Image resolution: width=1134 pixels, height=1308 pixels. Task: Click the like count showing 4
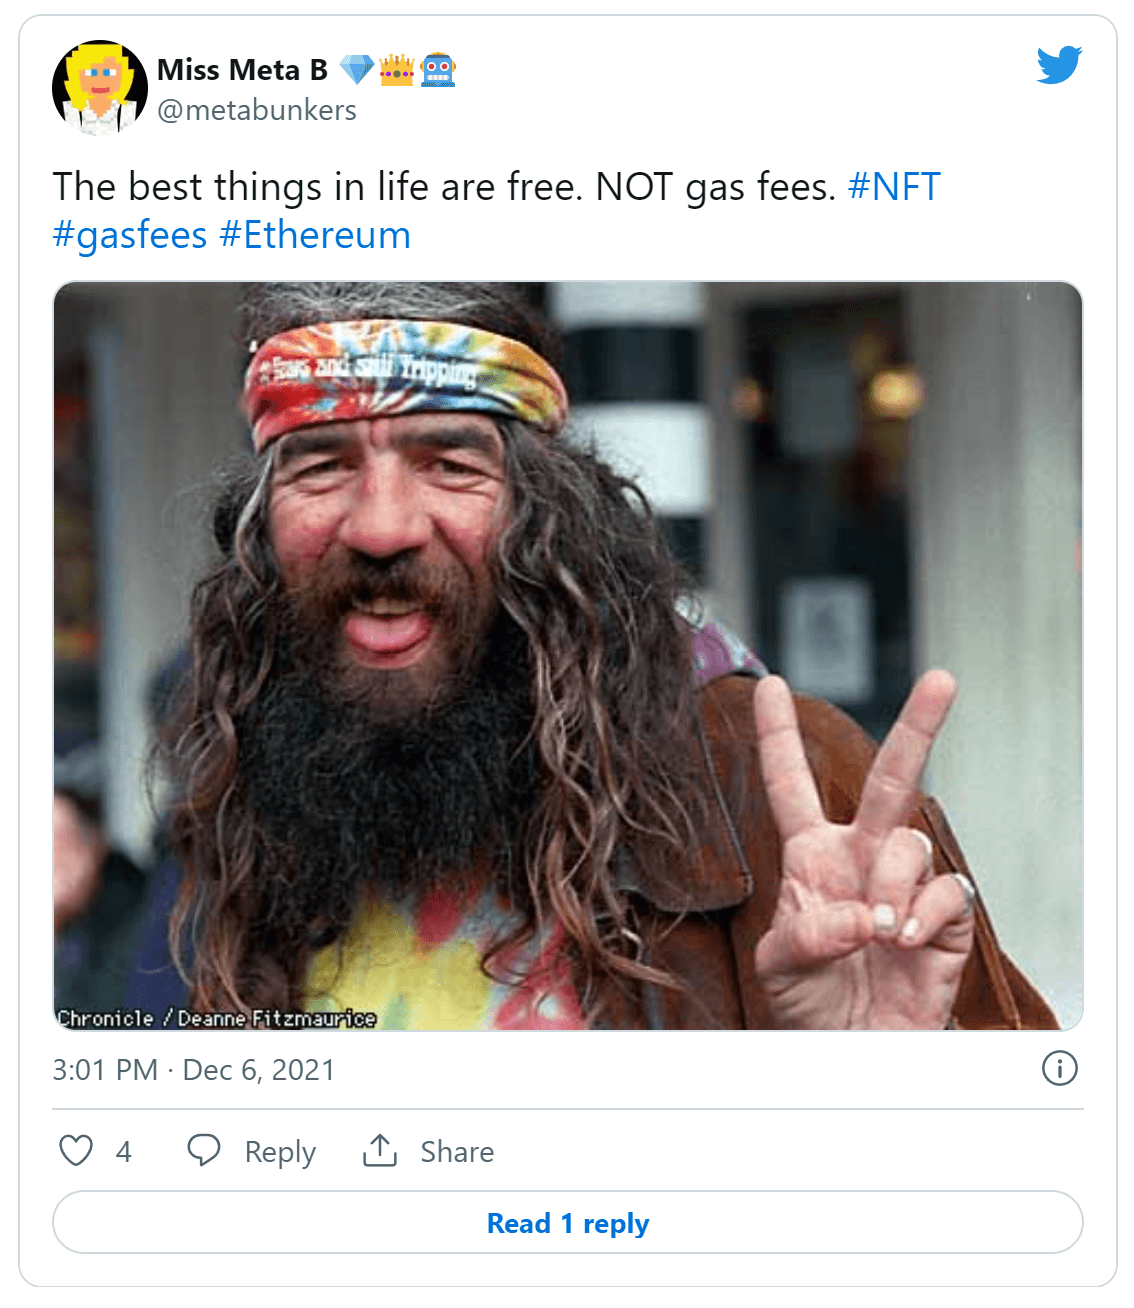coord(125,1151)
